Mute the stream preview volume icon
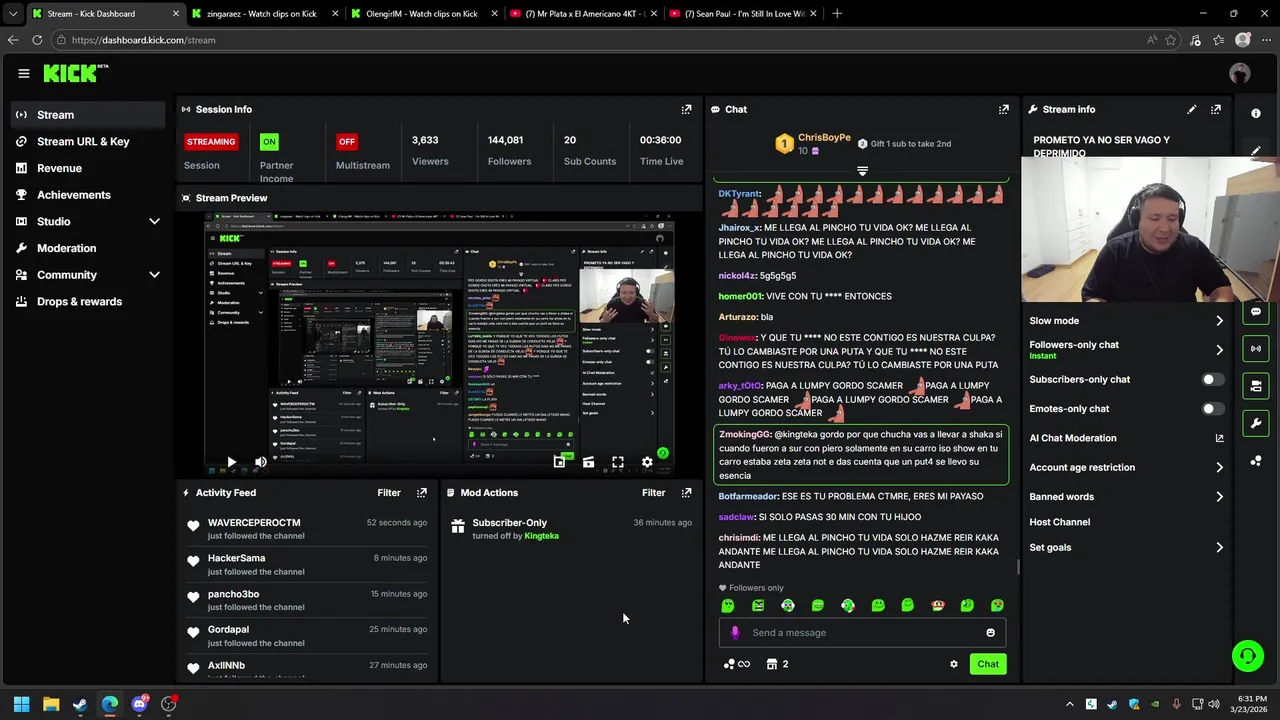 [260, 462]
